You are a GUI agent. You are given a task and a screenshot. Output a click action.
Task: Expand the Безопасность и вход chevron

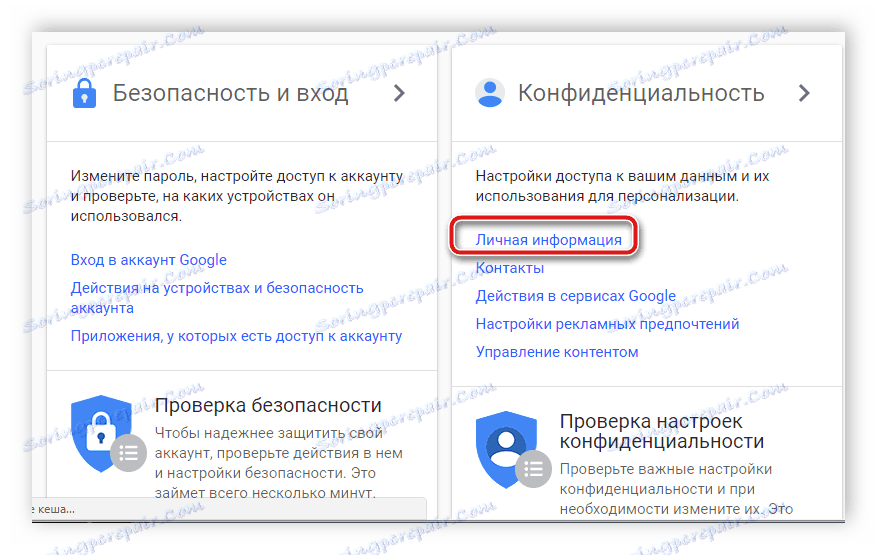tap(399, 93)
